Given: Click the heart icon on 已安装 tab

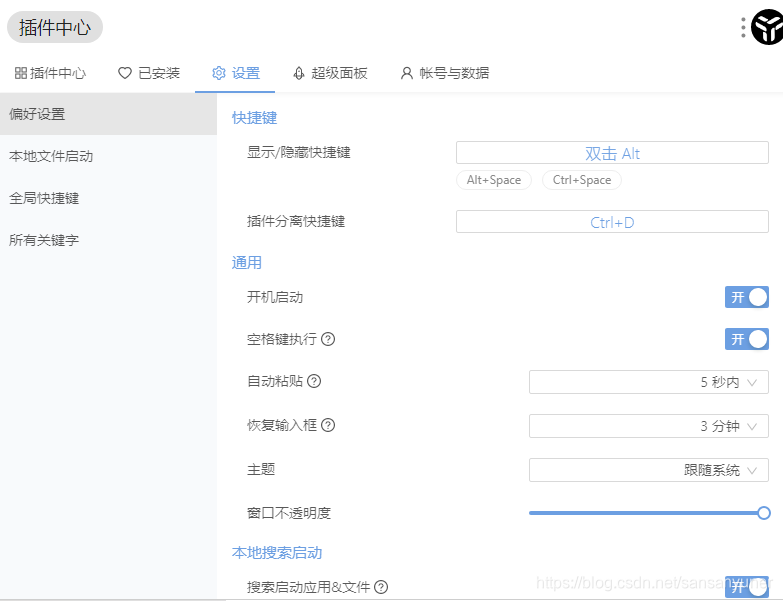Looking at the screenshot, I should 125,73.
